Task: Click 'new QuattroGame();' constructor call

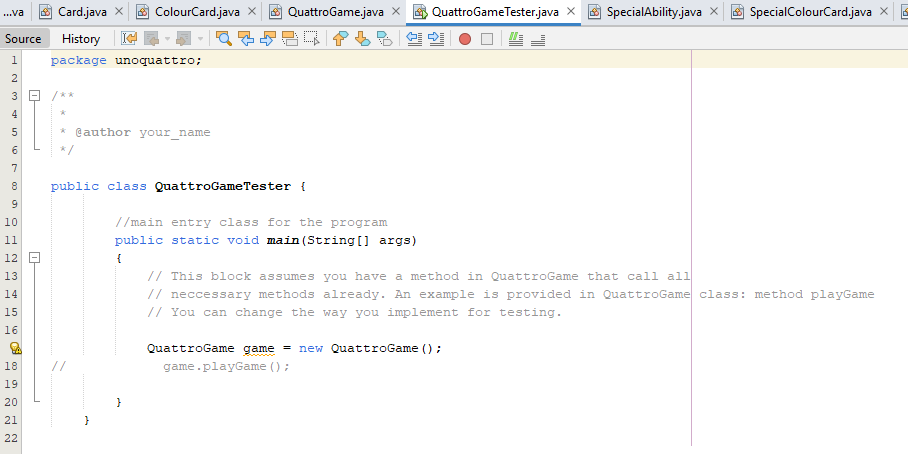Action: coord(371,348)
